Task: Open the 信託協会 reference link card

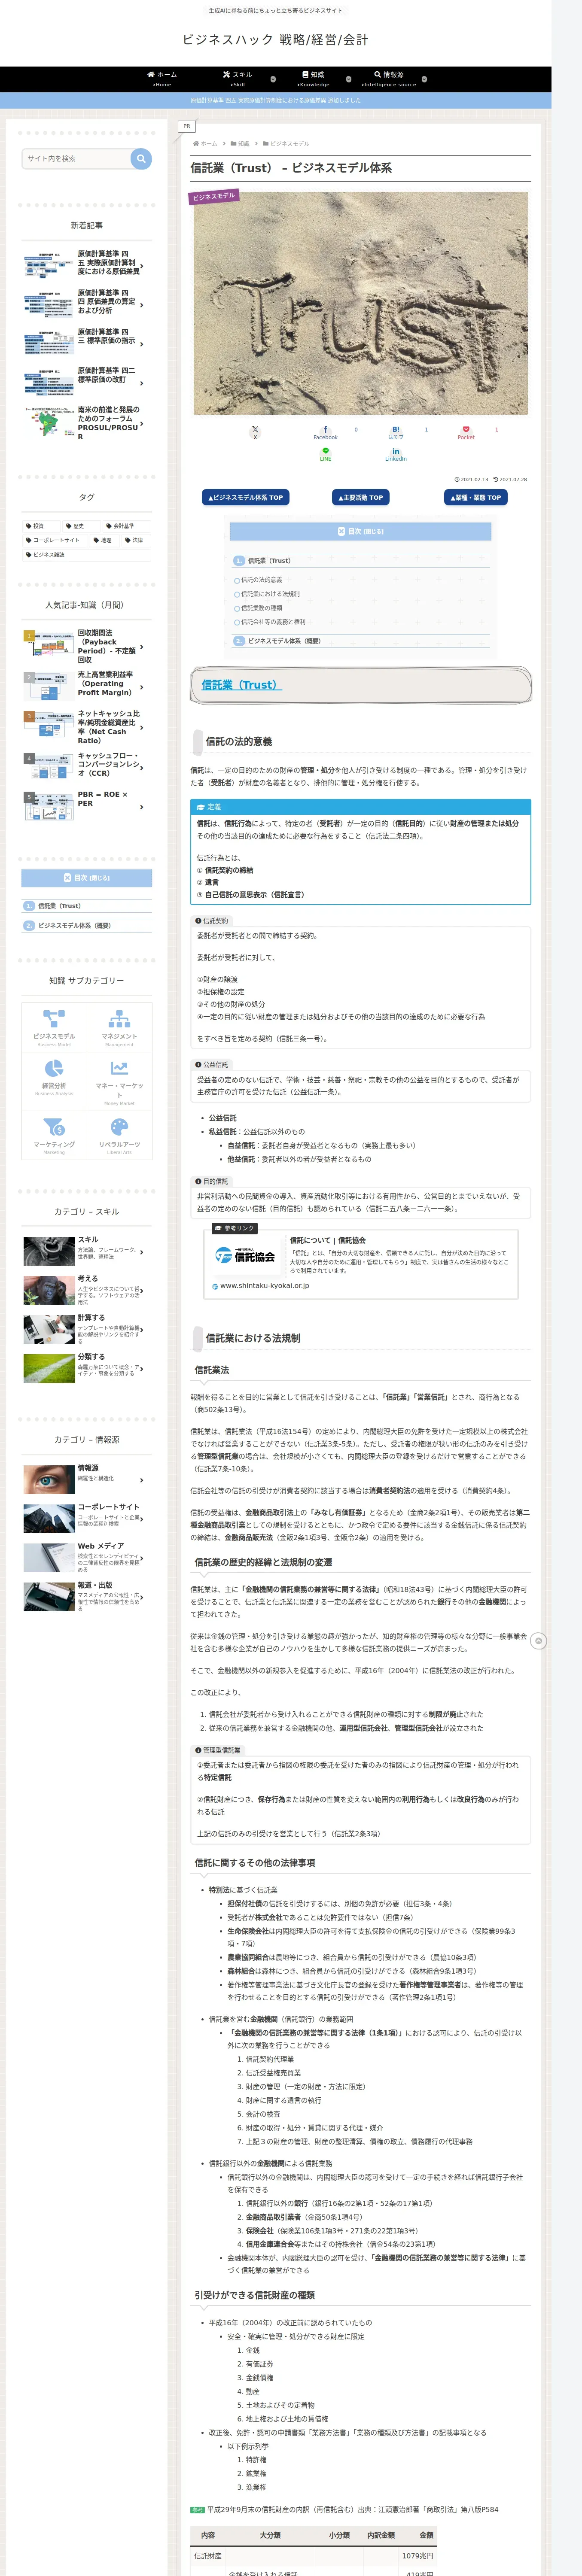Action: coord(360,1264)
